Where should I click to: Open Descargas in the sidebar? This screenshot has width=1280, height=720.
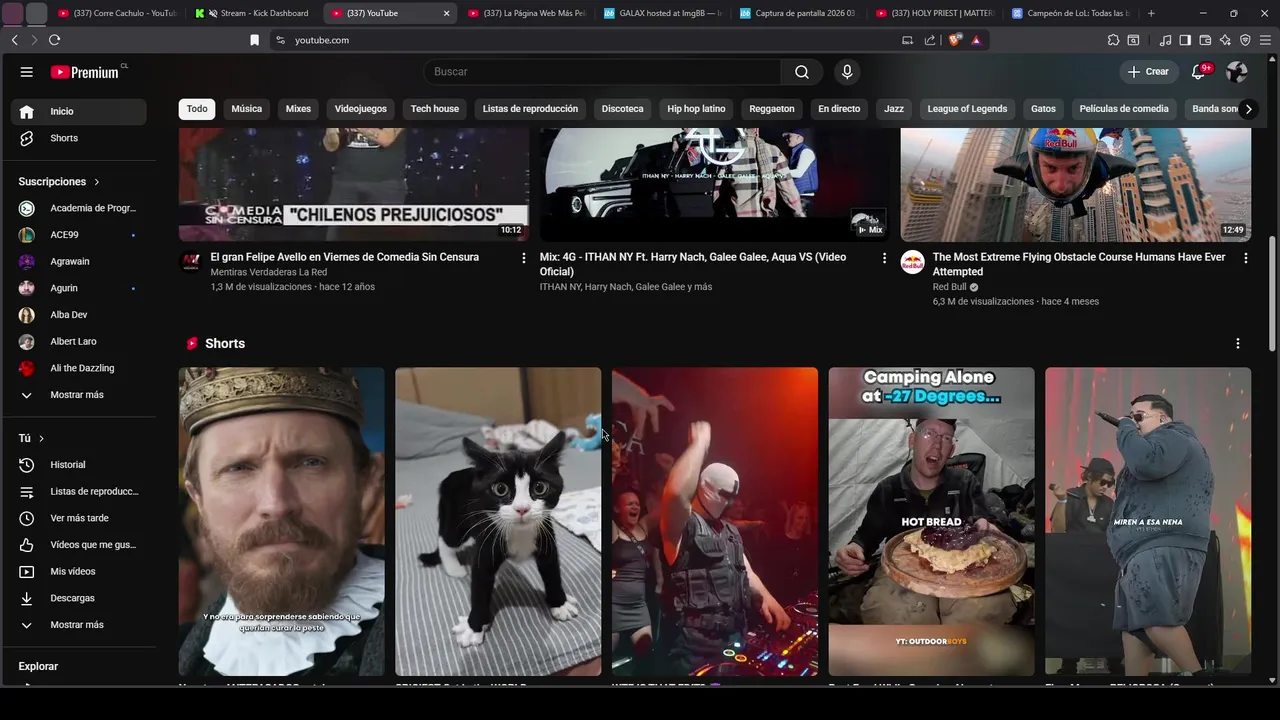80,598
